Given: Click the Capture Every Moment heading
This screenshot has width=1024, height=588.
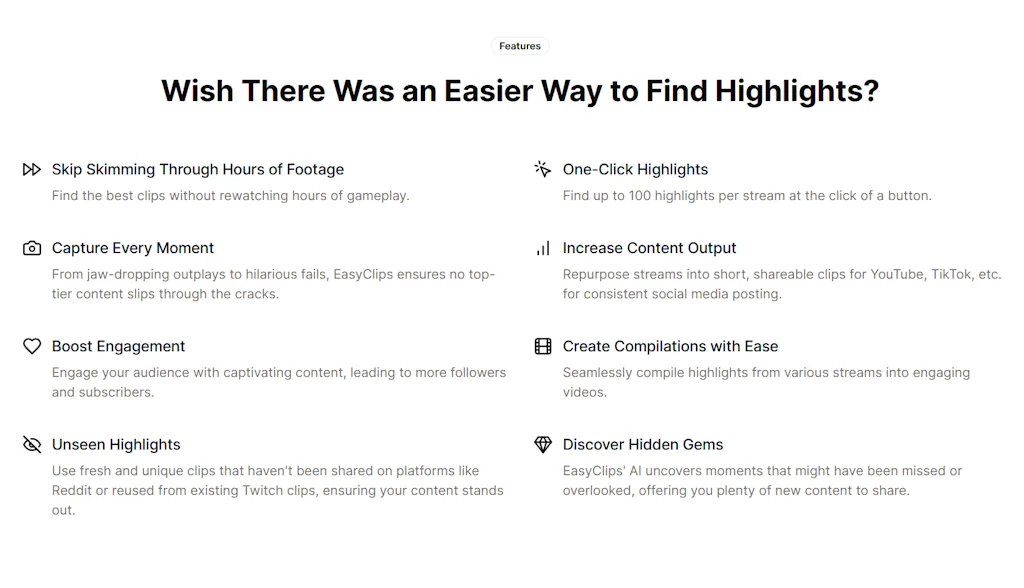Looking at the screenshot, I should [x=133, y=248].
